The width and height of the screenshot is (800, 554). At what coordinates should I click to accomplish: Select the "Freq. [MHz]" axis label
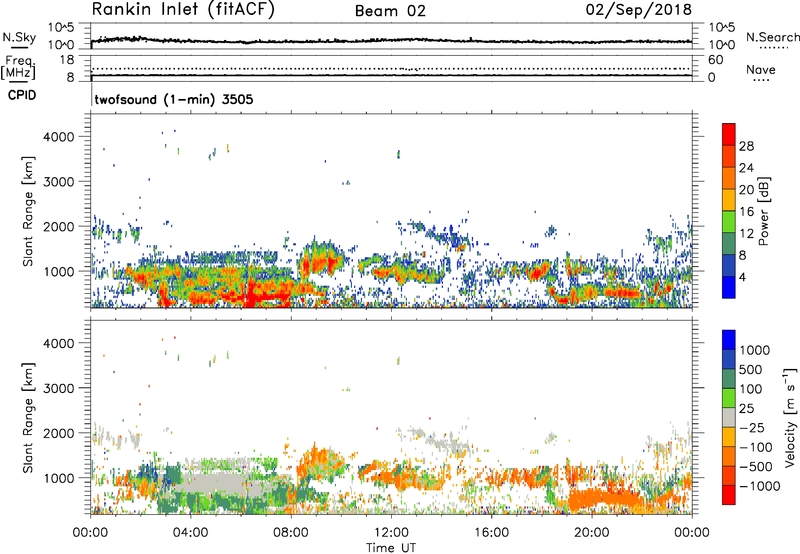(x=19, y=68)
